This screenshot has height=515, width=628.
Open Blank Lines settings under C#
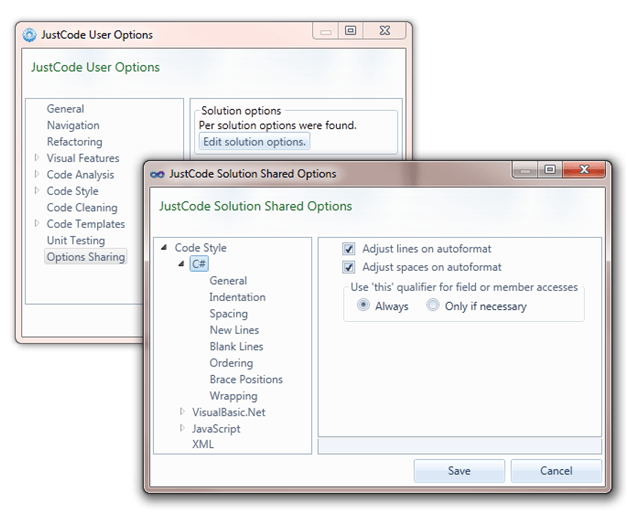point(236,346)
